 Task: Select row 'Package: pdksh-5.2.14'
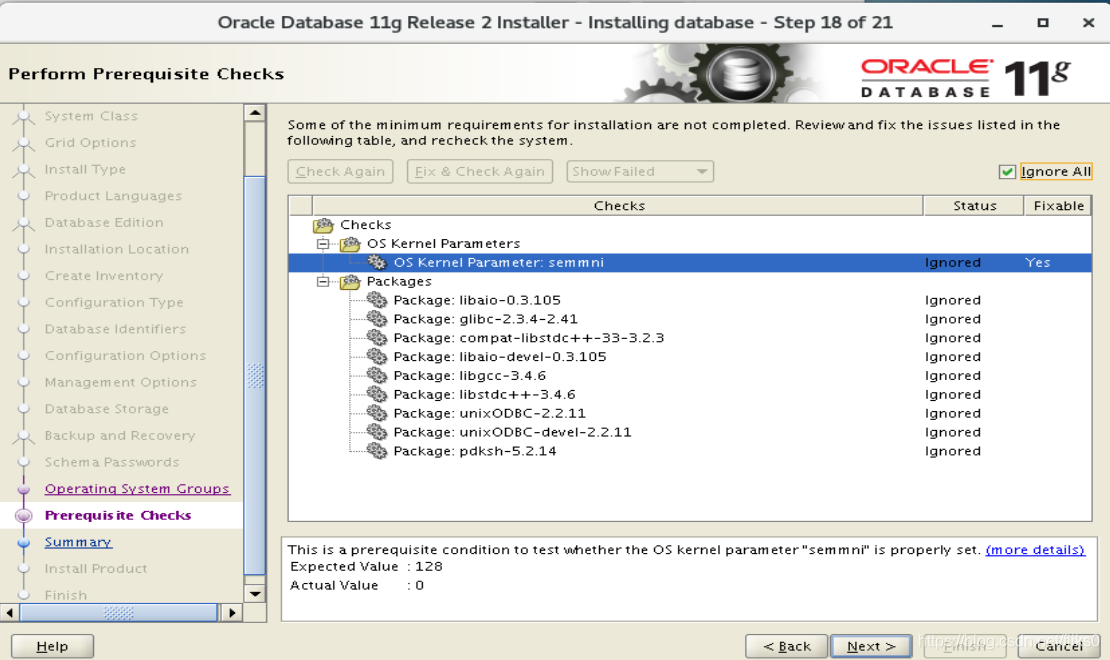[x=690, y=451]
